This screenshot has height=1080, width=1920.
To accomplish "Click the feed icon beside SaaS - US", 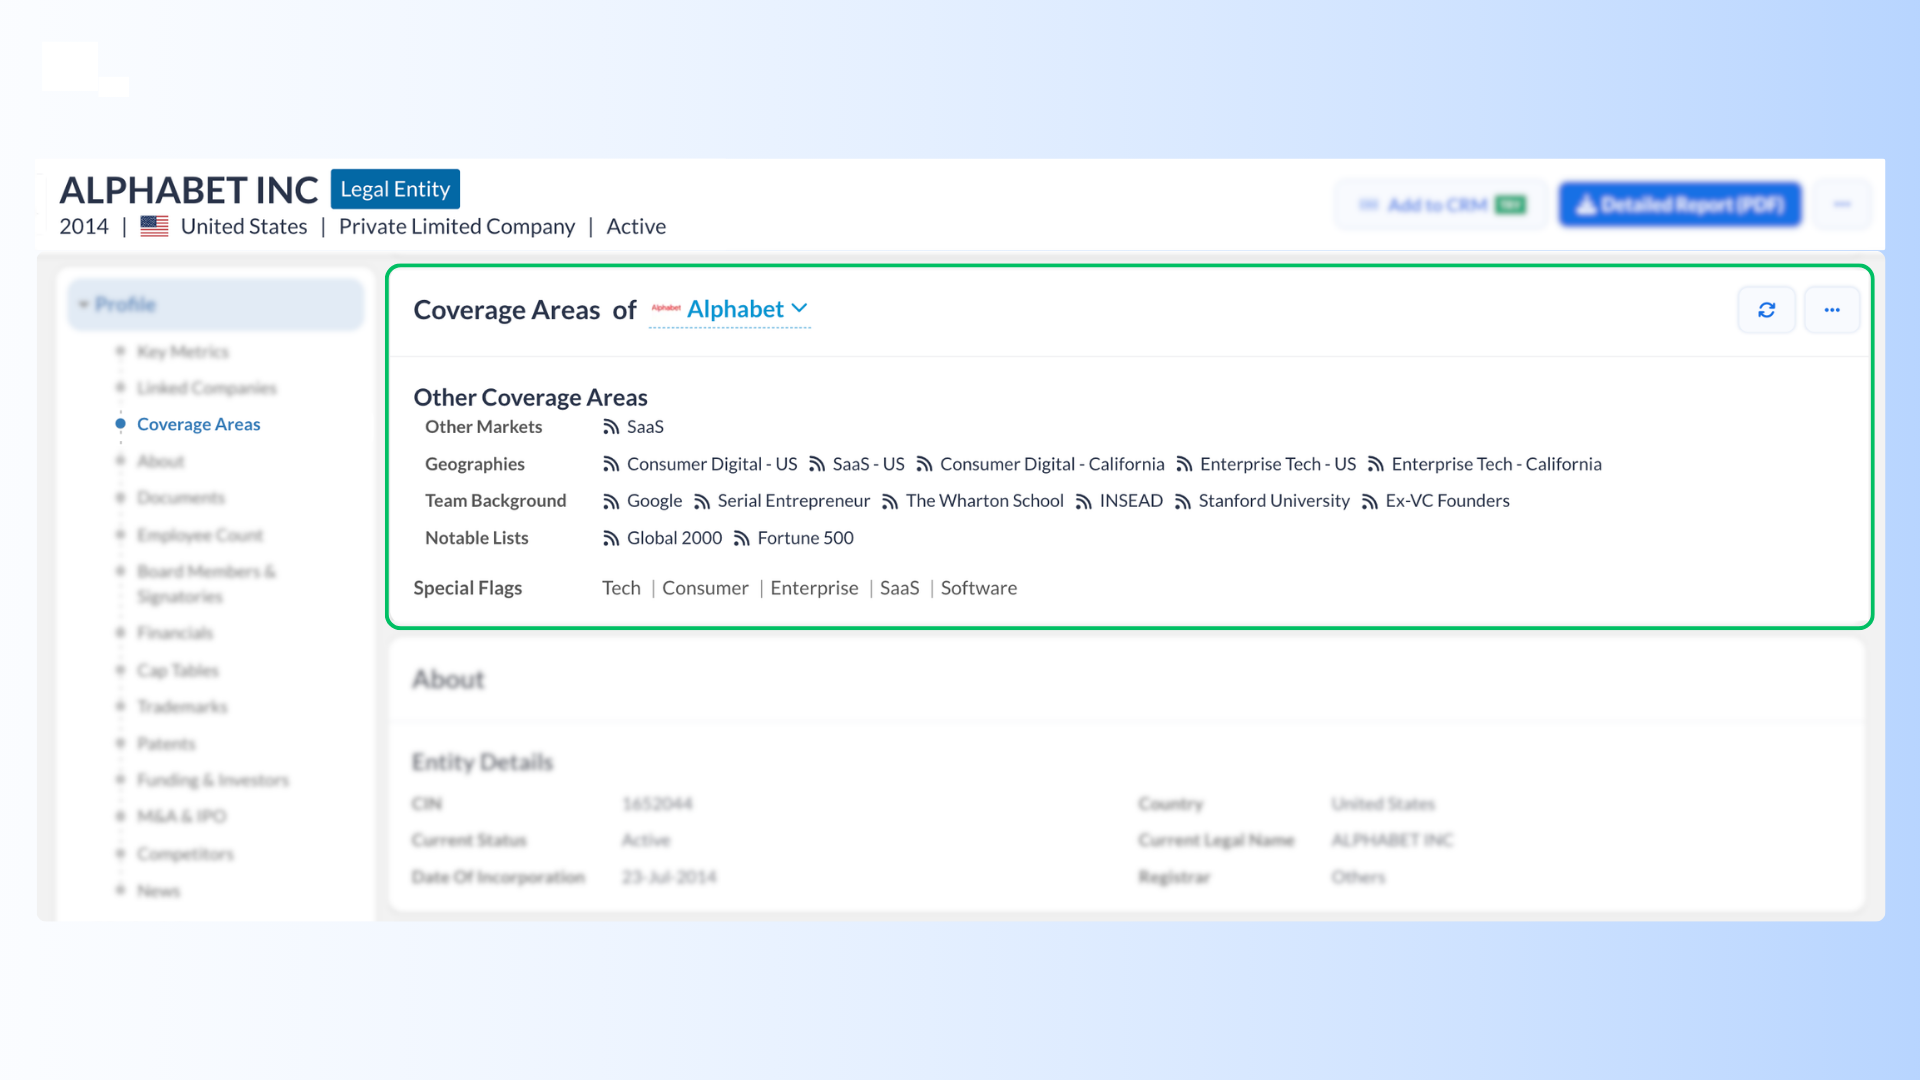I will click(x=817, y=464).
